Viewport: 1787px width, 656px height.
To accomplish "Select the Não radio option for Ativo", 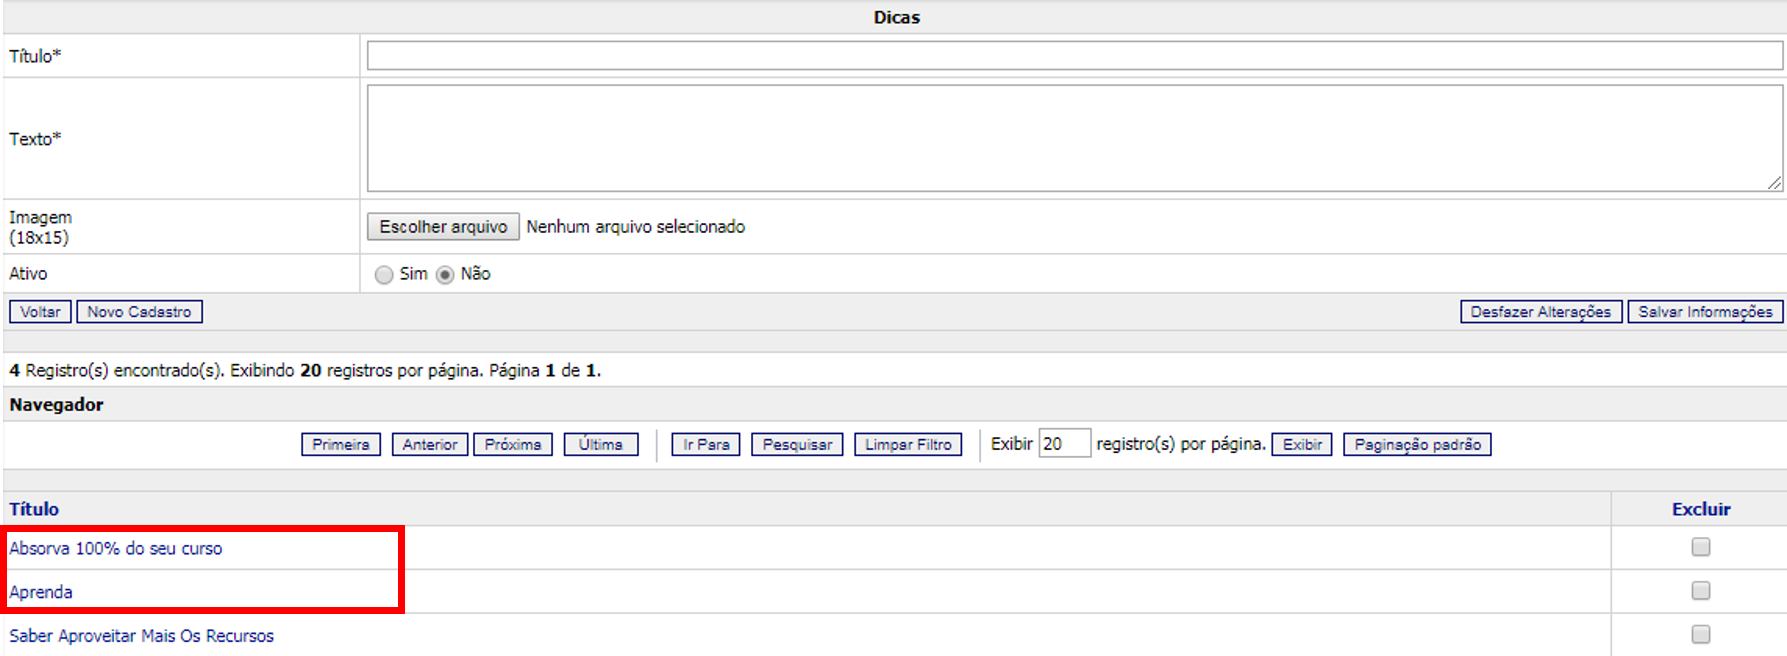I will (x=445, y=275).
